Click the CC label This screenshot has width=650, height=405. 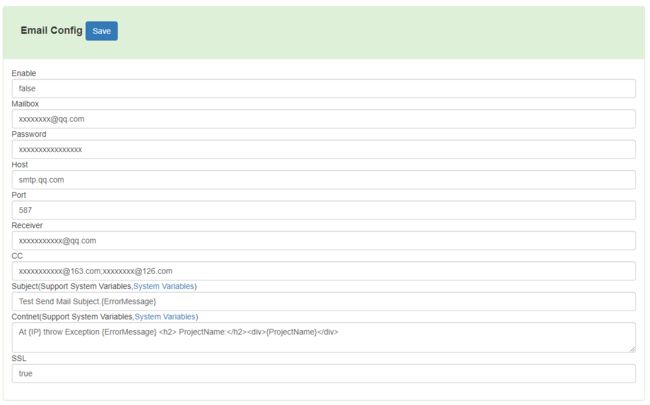(x=17, y=256)
